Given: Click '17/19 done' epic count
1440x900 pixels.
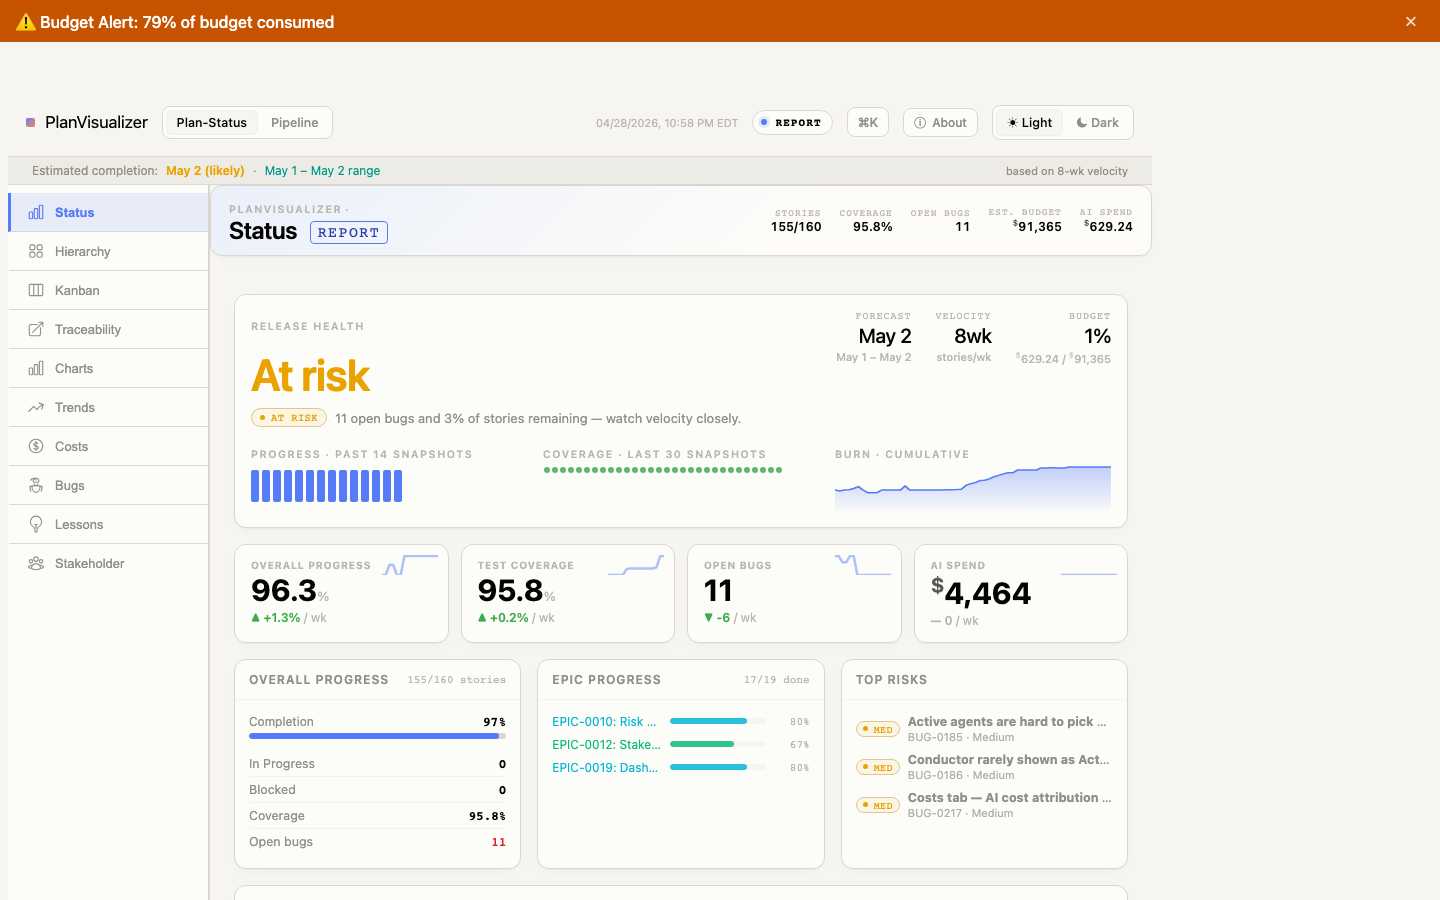Looking at the screenshot, I should pyautogui.click(x=777, y=680).
